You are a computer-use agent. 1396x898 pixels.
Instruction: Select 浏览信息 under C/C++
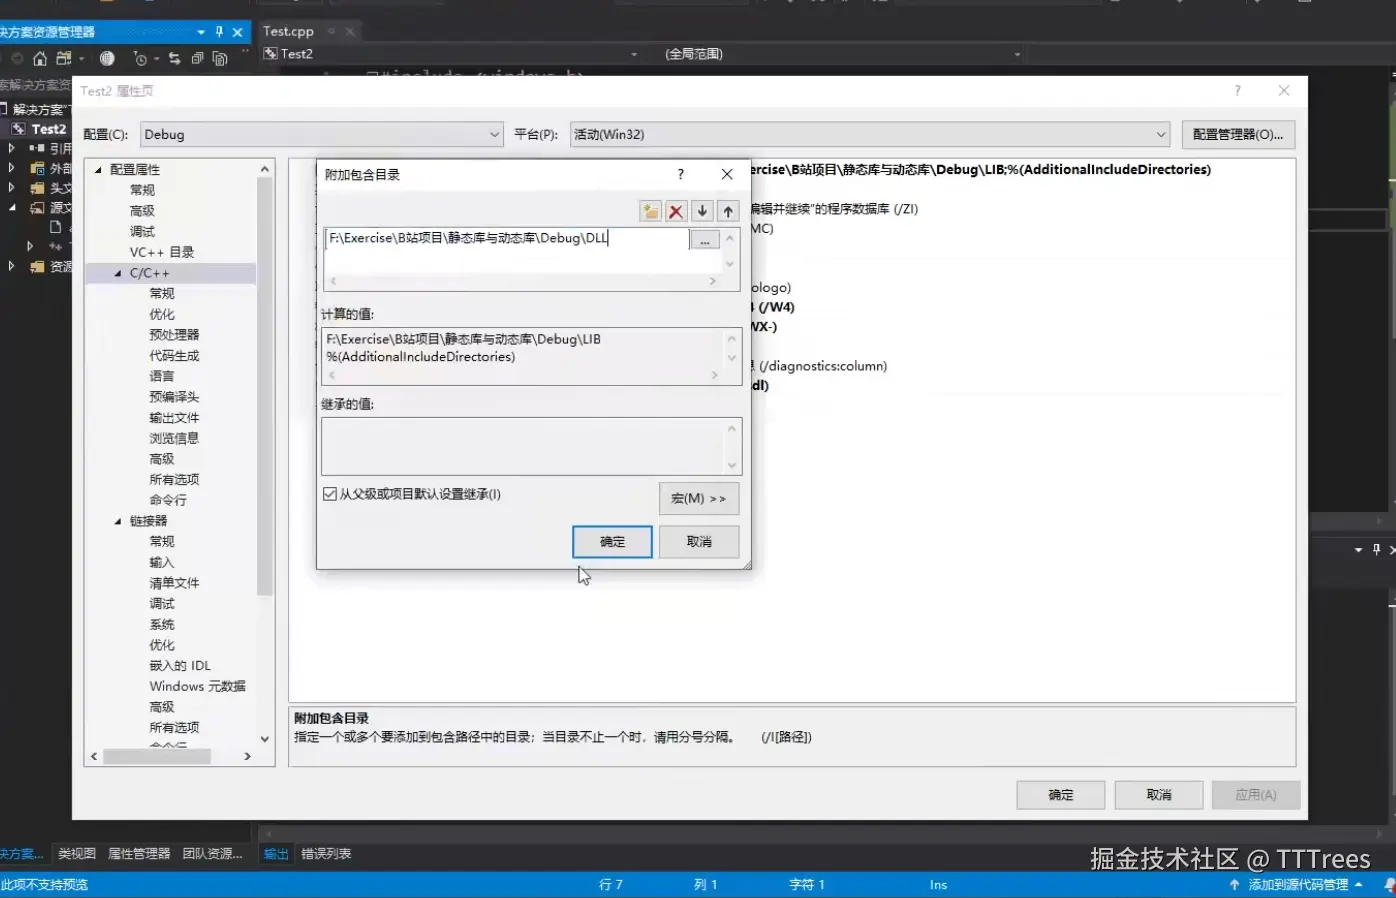(174, 438)
